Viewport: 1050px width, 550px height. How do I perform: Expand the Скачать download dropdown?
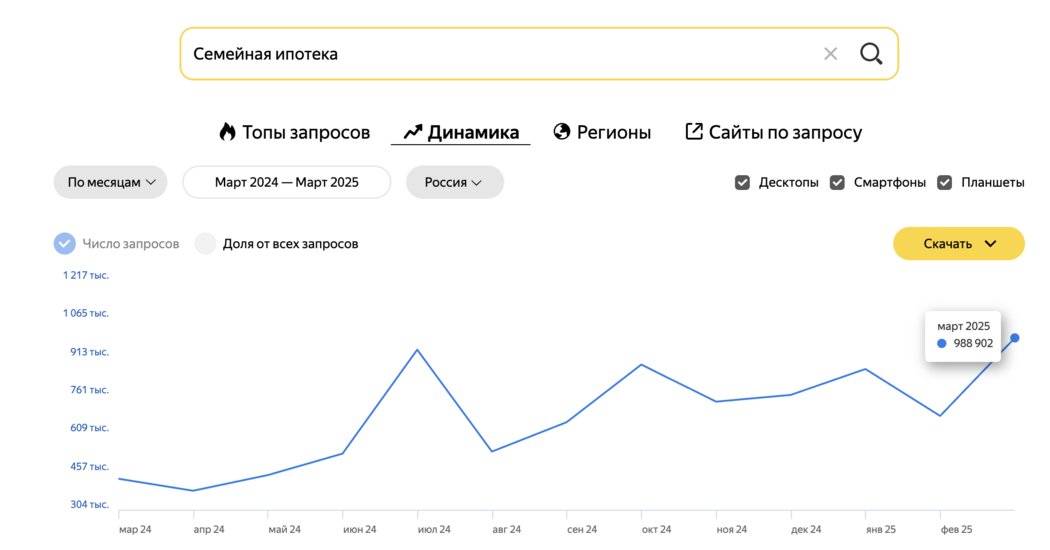click(x=958, y=244)
